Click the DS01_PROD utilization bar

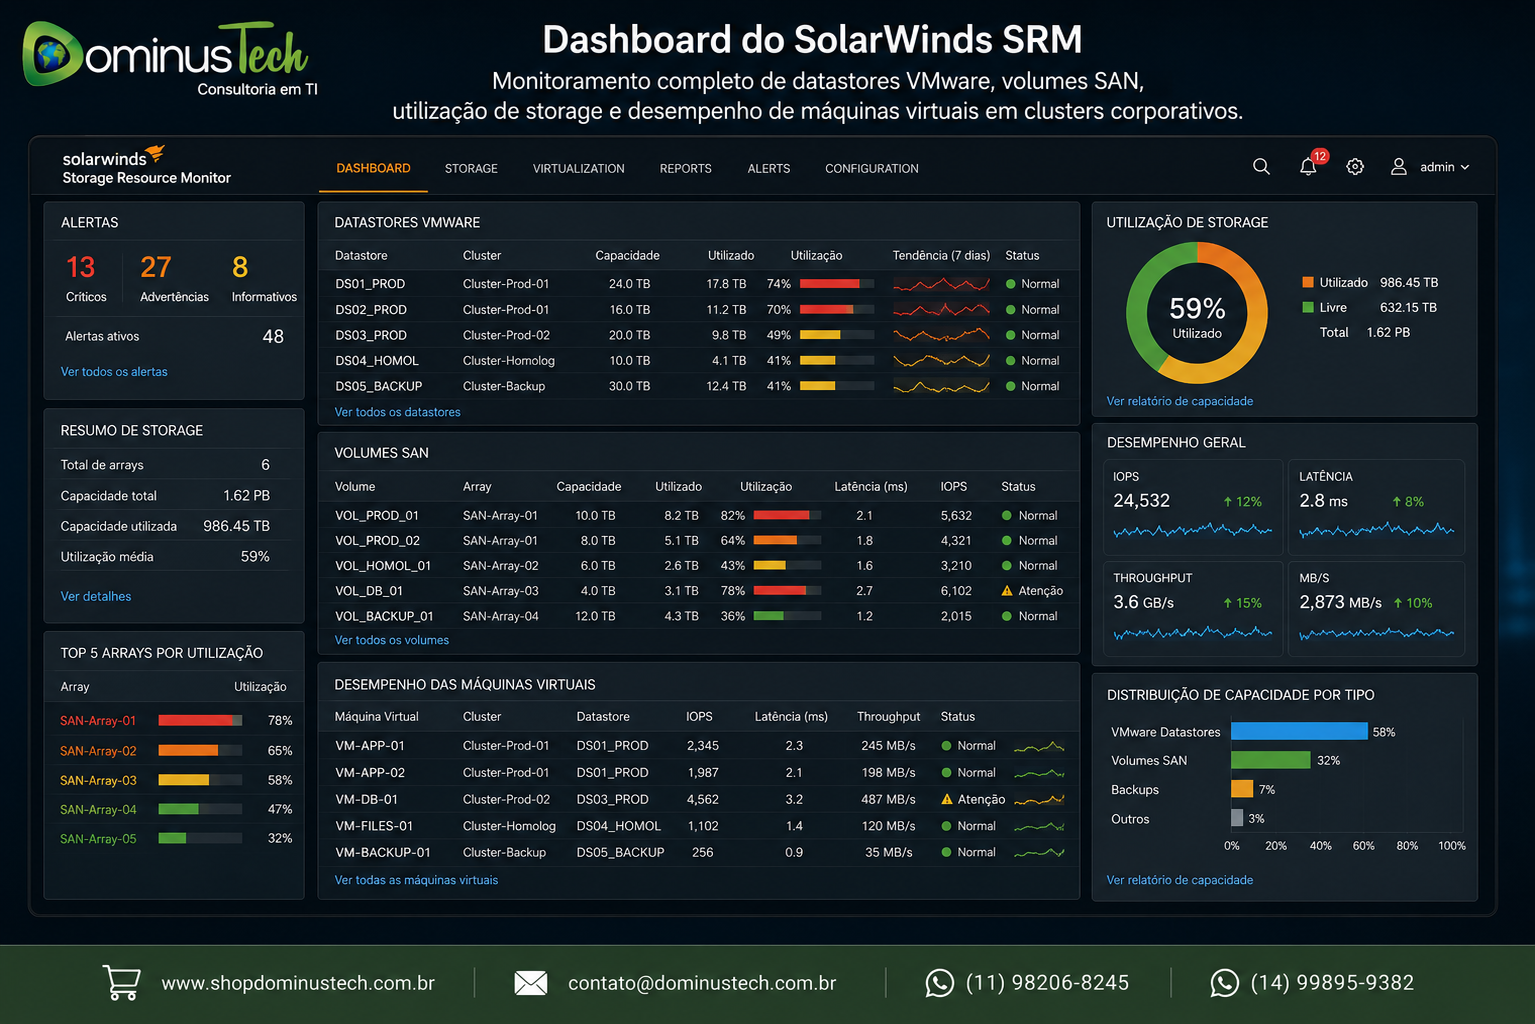[837, 284]
